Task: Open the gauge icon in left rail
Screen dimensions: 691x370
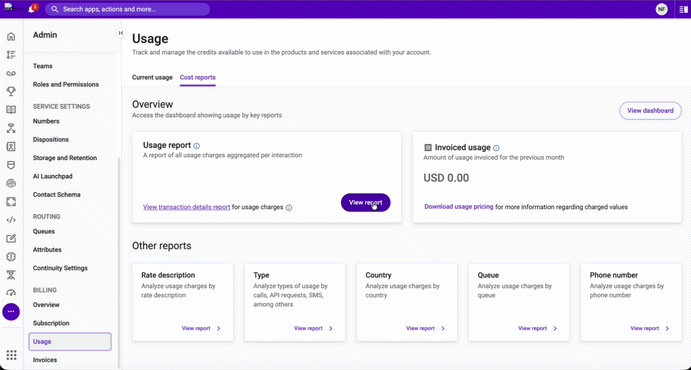Action: pyautogui.click(x=11, y=293)
